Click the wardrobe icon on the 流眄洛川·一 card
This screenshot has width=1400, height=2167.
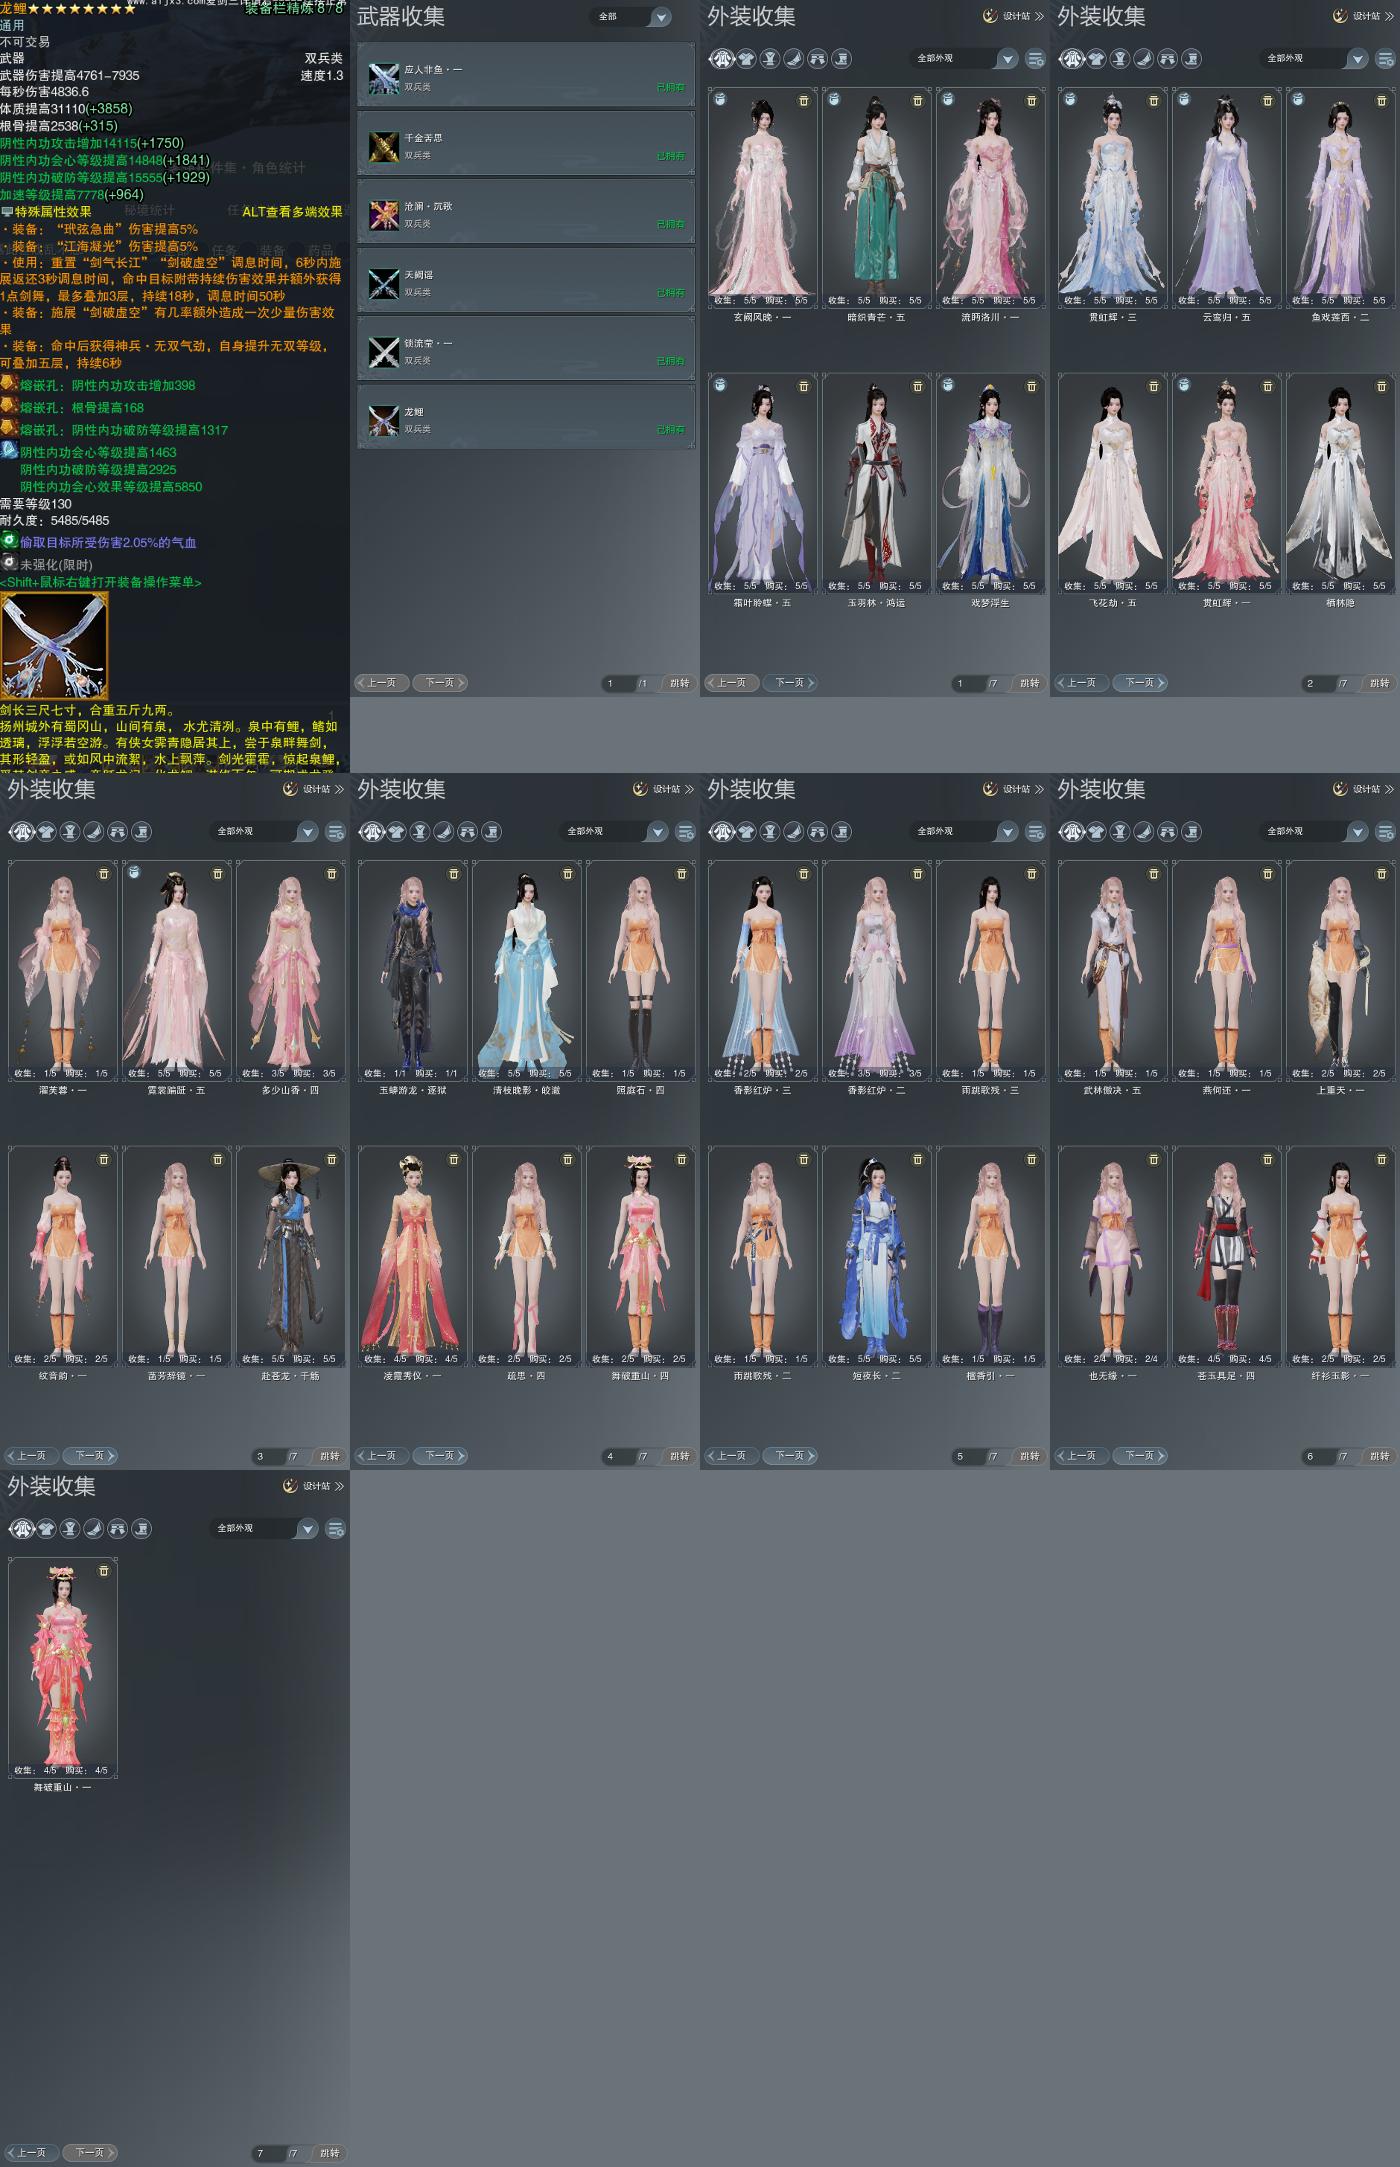pos(948,100)
